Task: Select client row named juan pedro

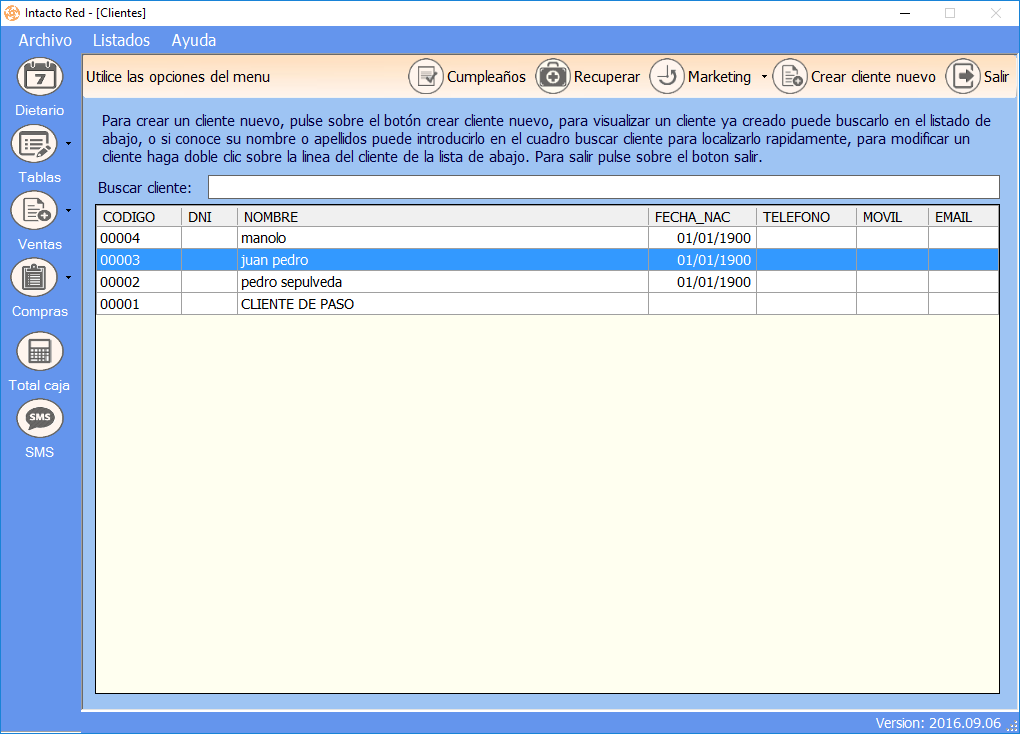Action: point(547,260)
